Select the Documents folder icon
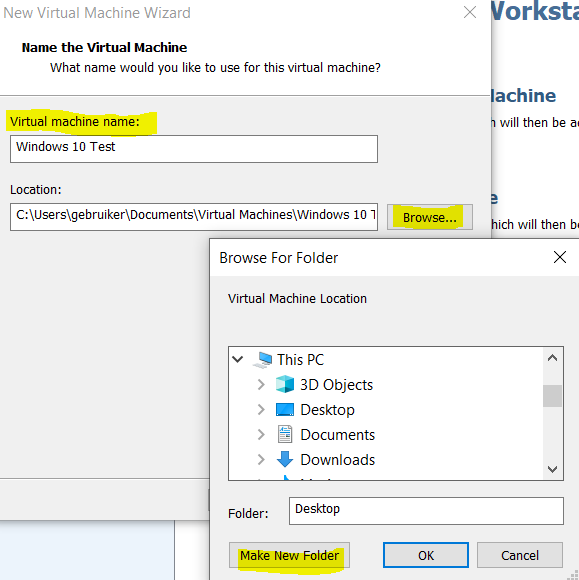 click(285, 434)
